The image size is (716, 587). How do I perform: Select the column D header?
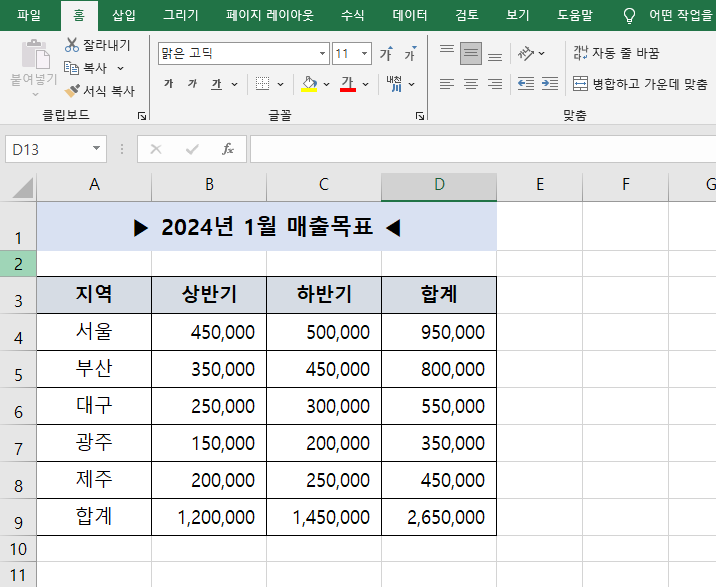click(439, 185)
